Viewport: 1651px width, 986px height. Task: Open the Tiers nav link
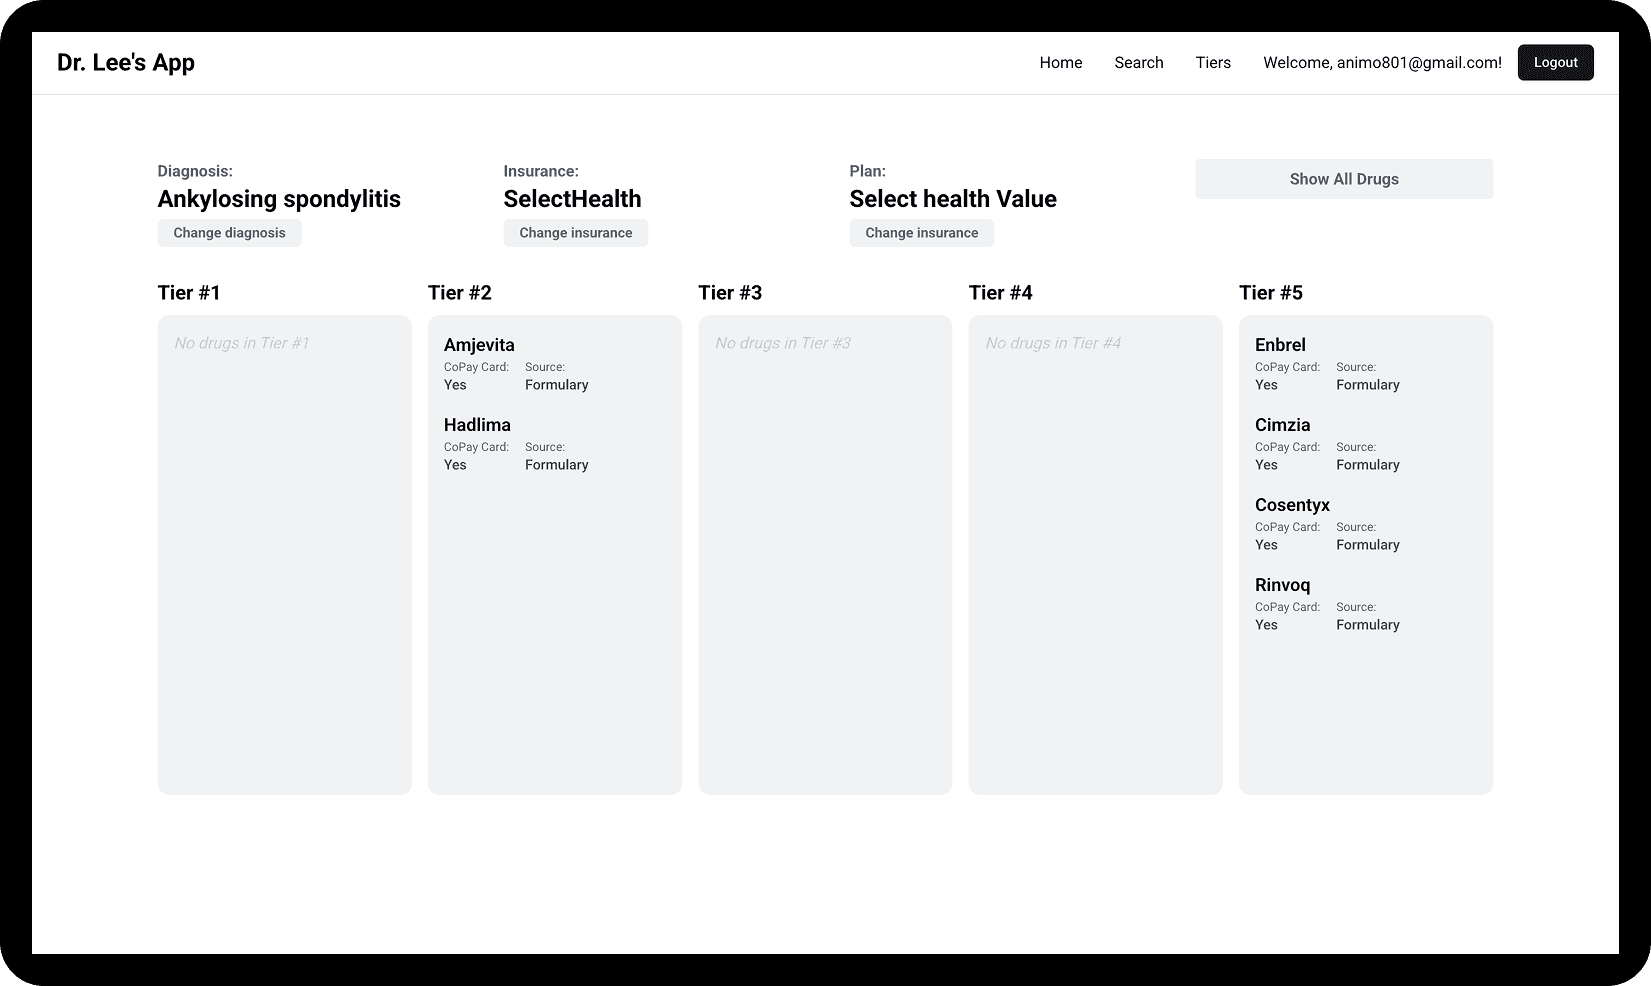point(1212,62)
